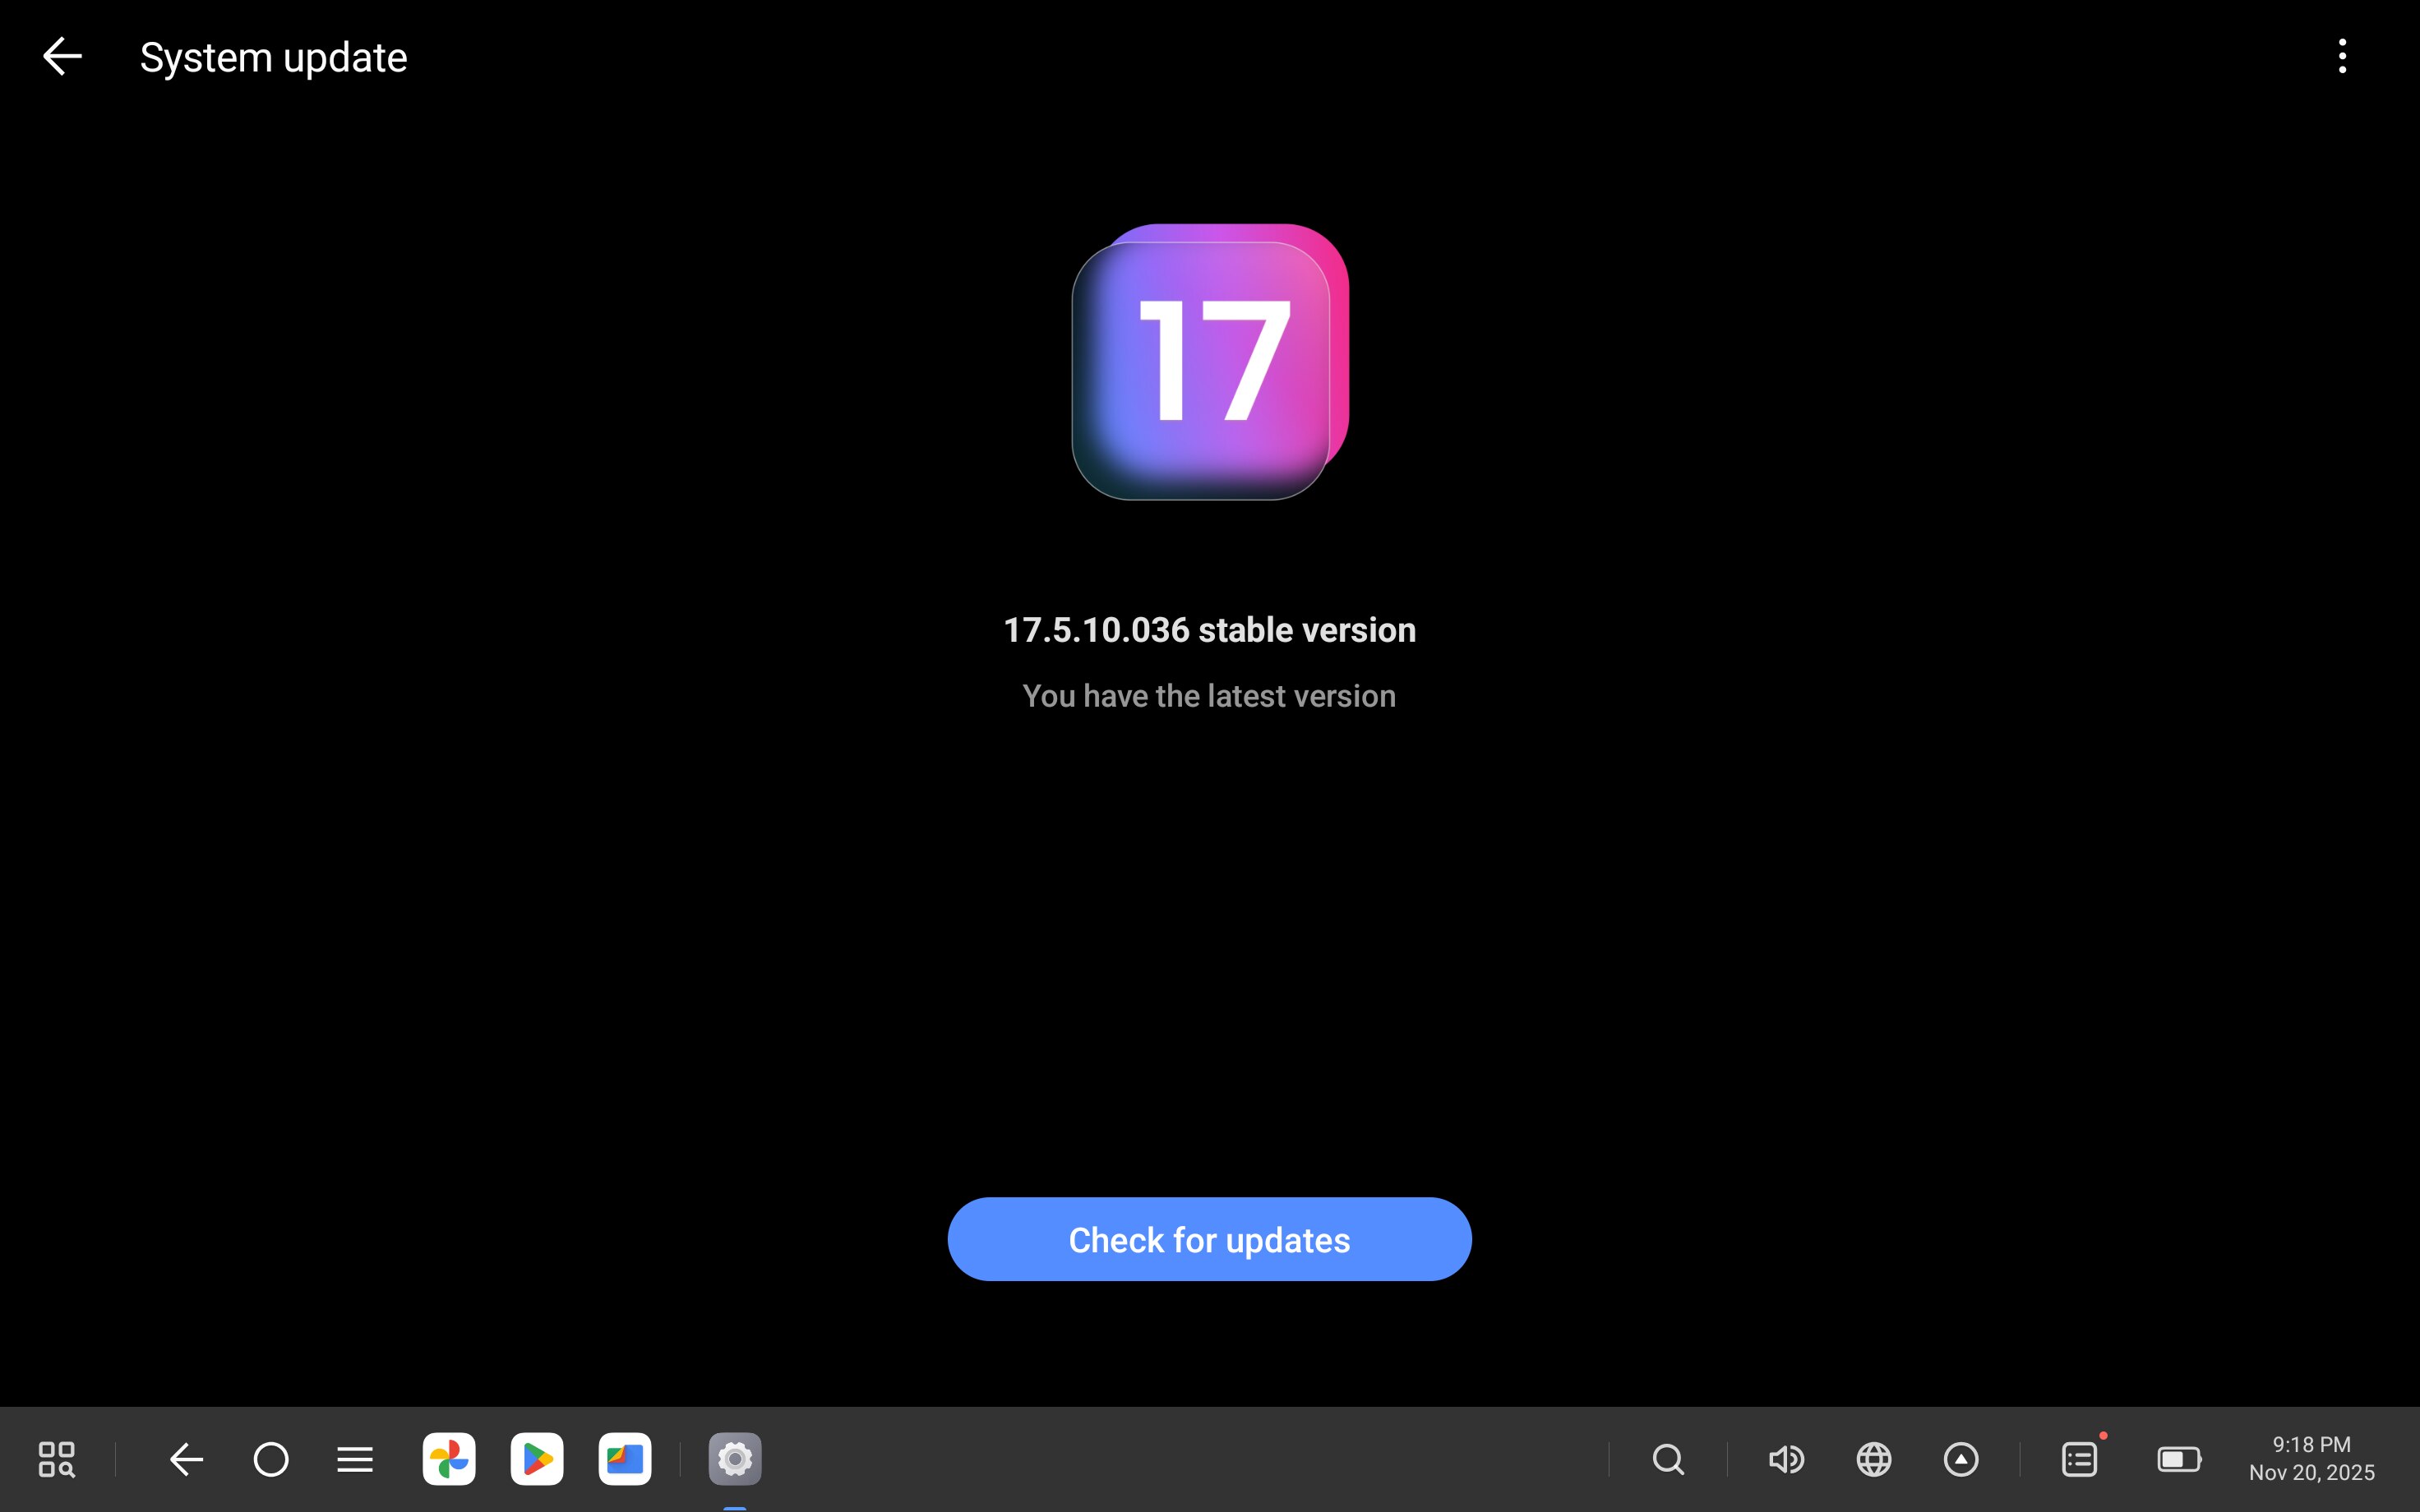Viewport: 2420px width, 1512px height.
Task: Open the notification panel list icon
Action: (2080, 1459)
